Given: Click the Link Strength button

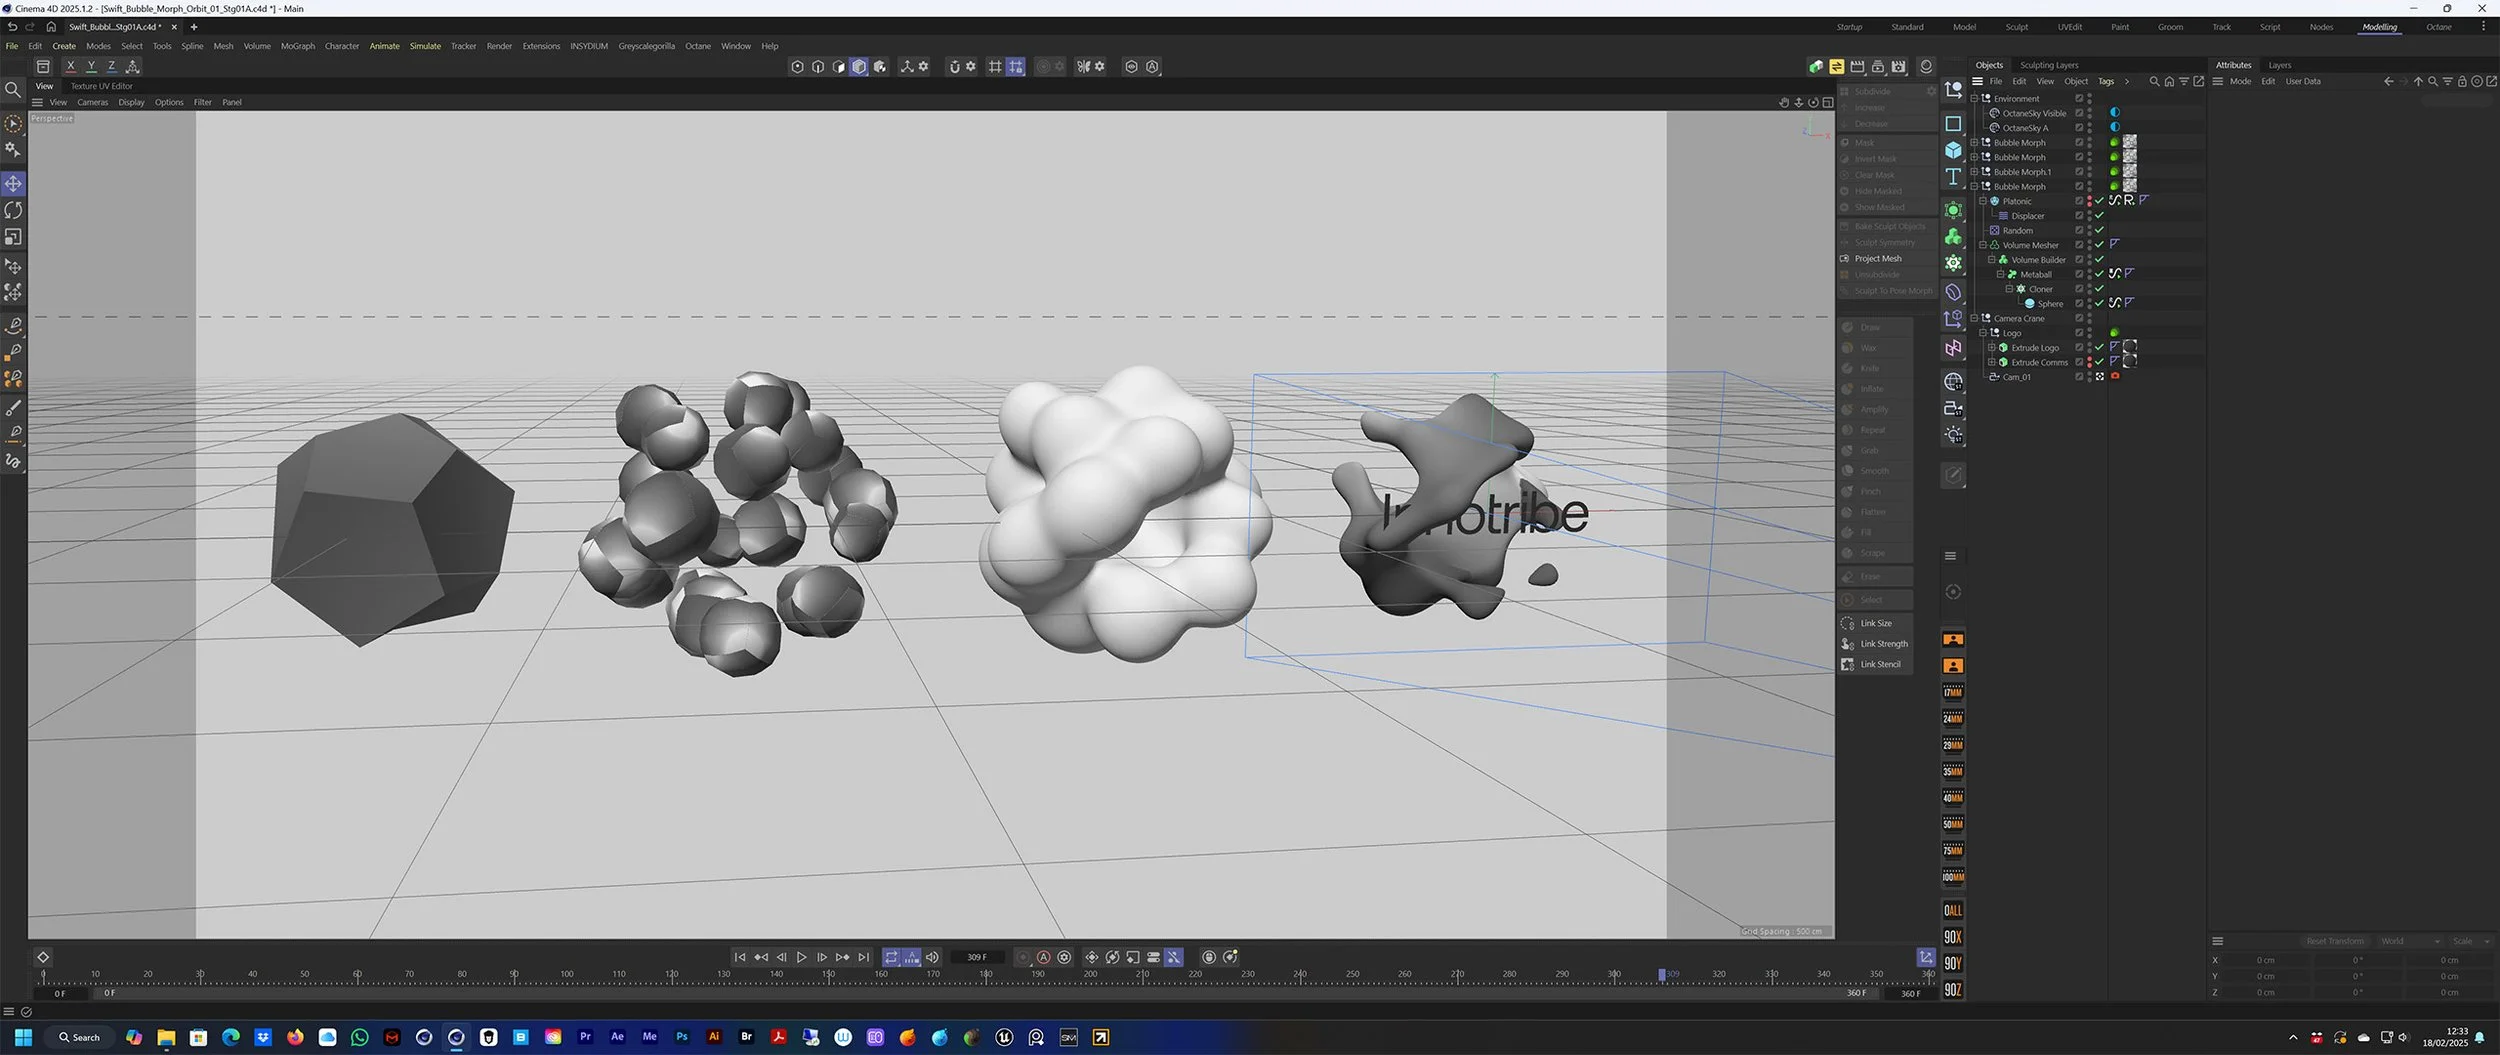Looking at the screenshot, I should (x=1875, y=644).
